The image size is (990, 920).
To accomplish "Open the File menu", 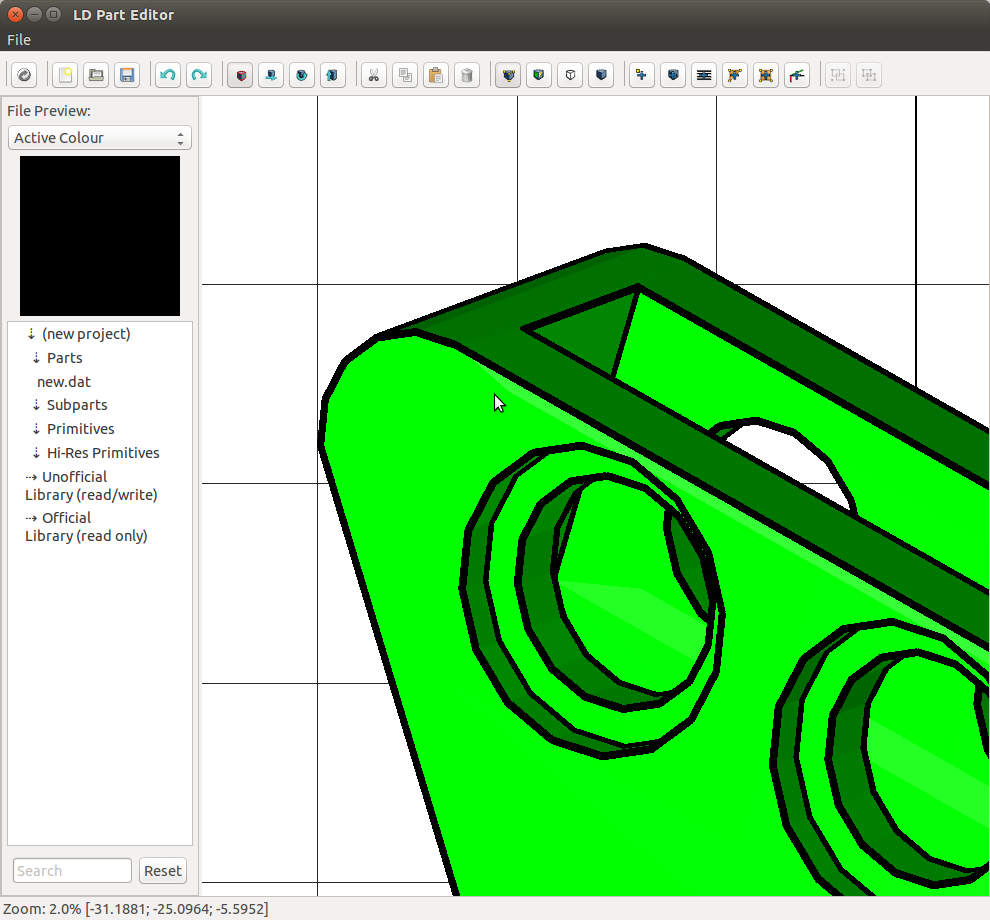I will [19, 40].
